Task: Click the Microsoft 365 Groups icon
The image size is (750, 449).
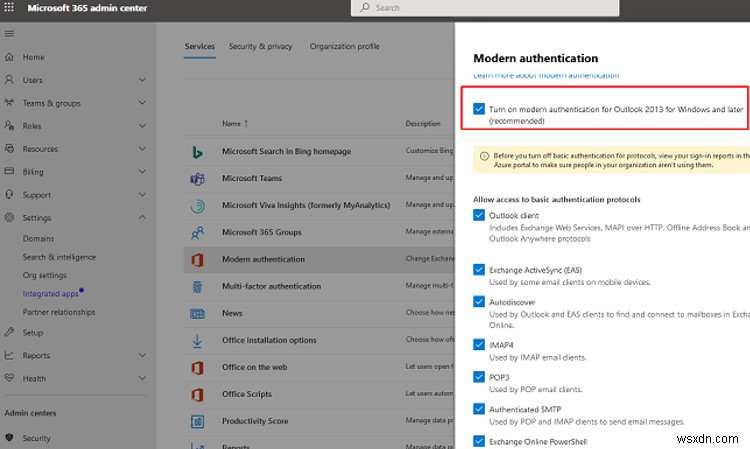Action: pyautogui.click(x=197, y=233)
